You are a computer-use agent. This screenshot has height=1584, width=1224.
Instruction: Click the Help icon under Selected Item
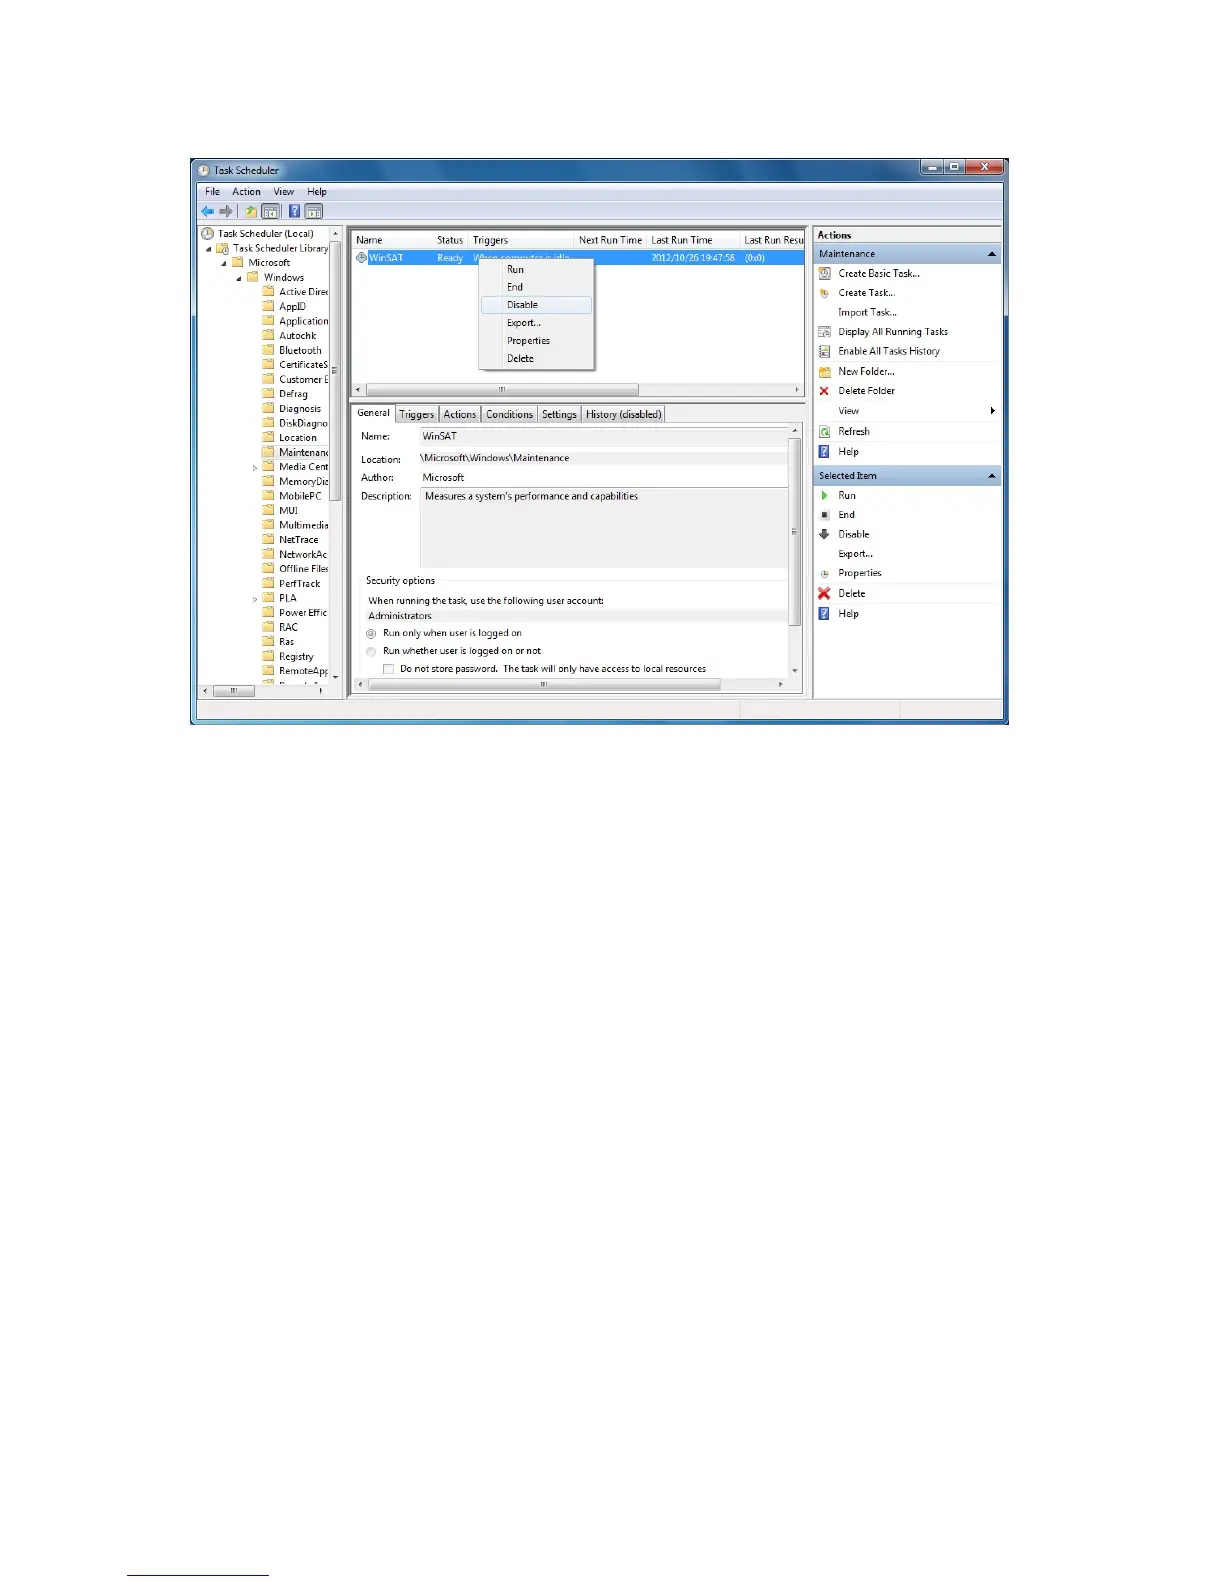pyautogui.click(x=825, y=613)
